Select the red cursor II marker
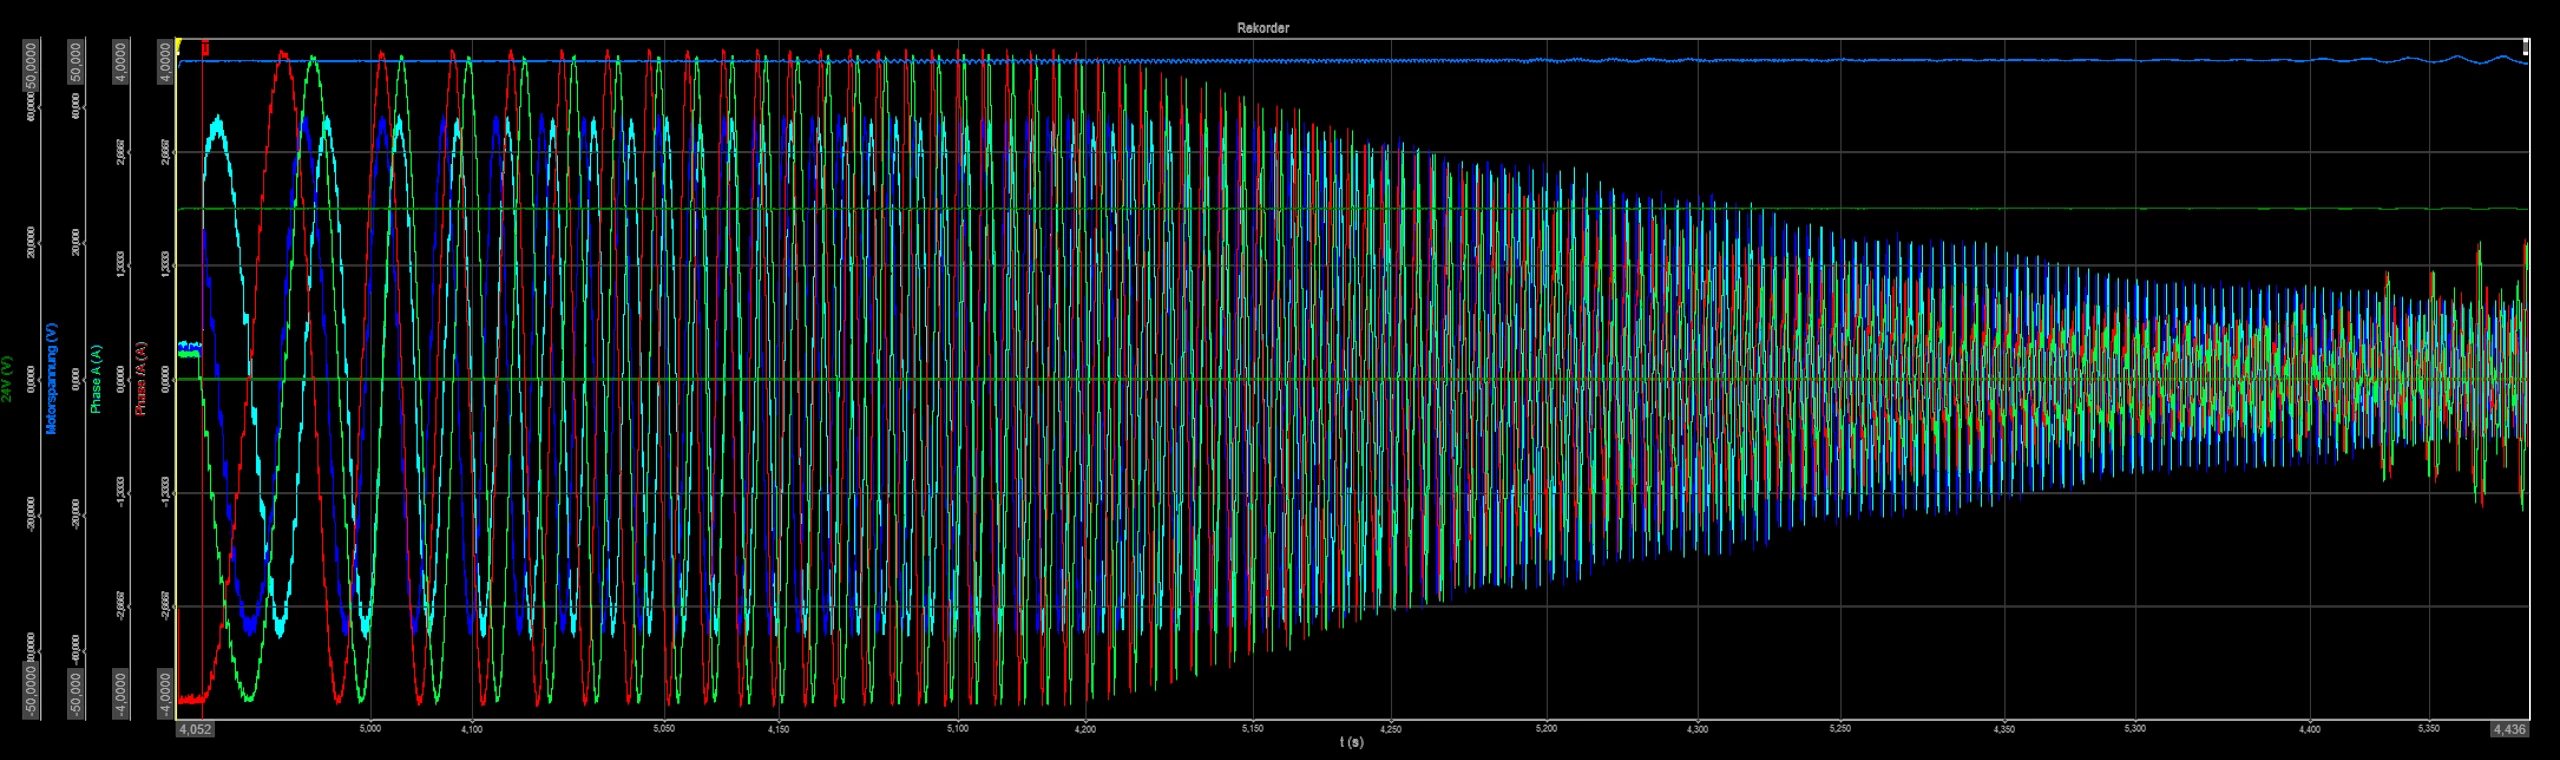 click(x=205, y=47)
